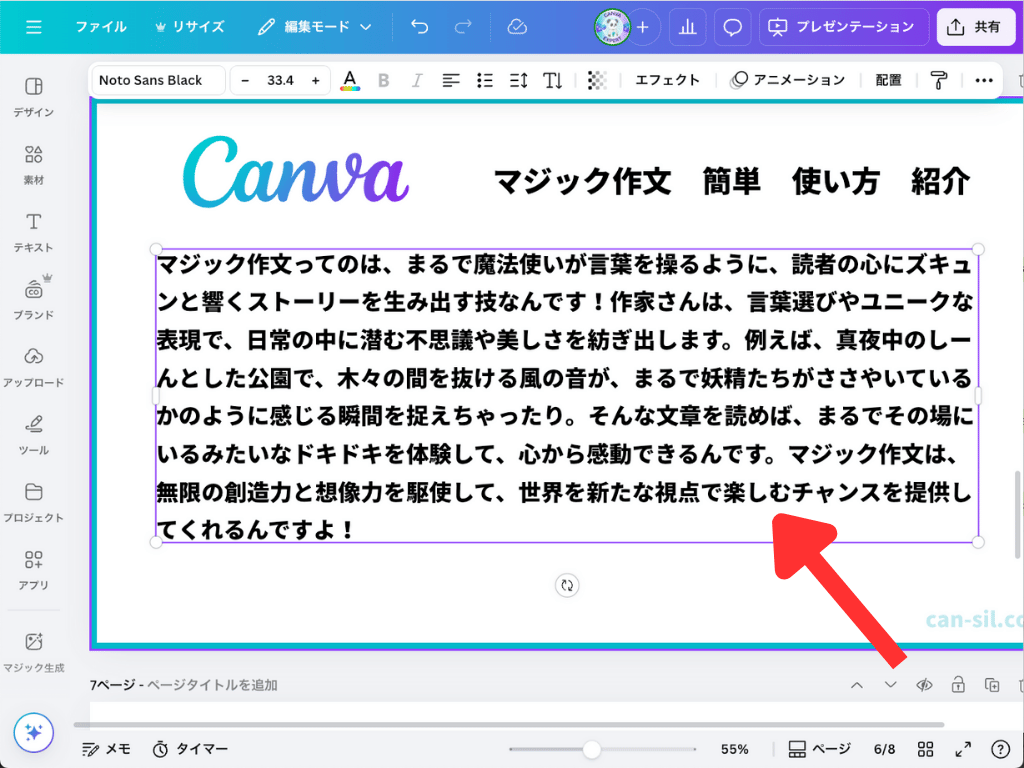Click ページタイトルを追加 to add page title
Screen dimensions: 1024x768
[212, 685]
